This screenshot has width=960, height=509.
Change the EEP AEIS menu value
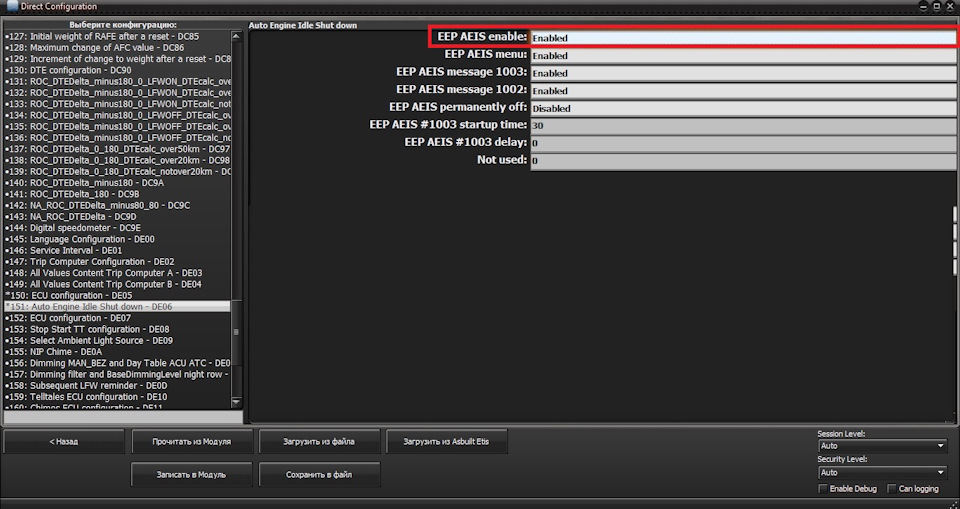[x=743, y=56]
